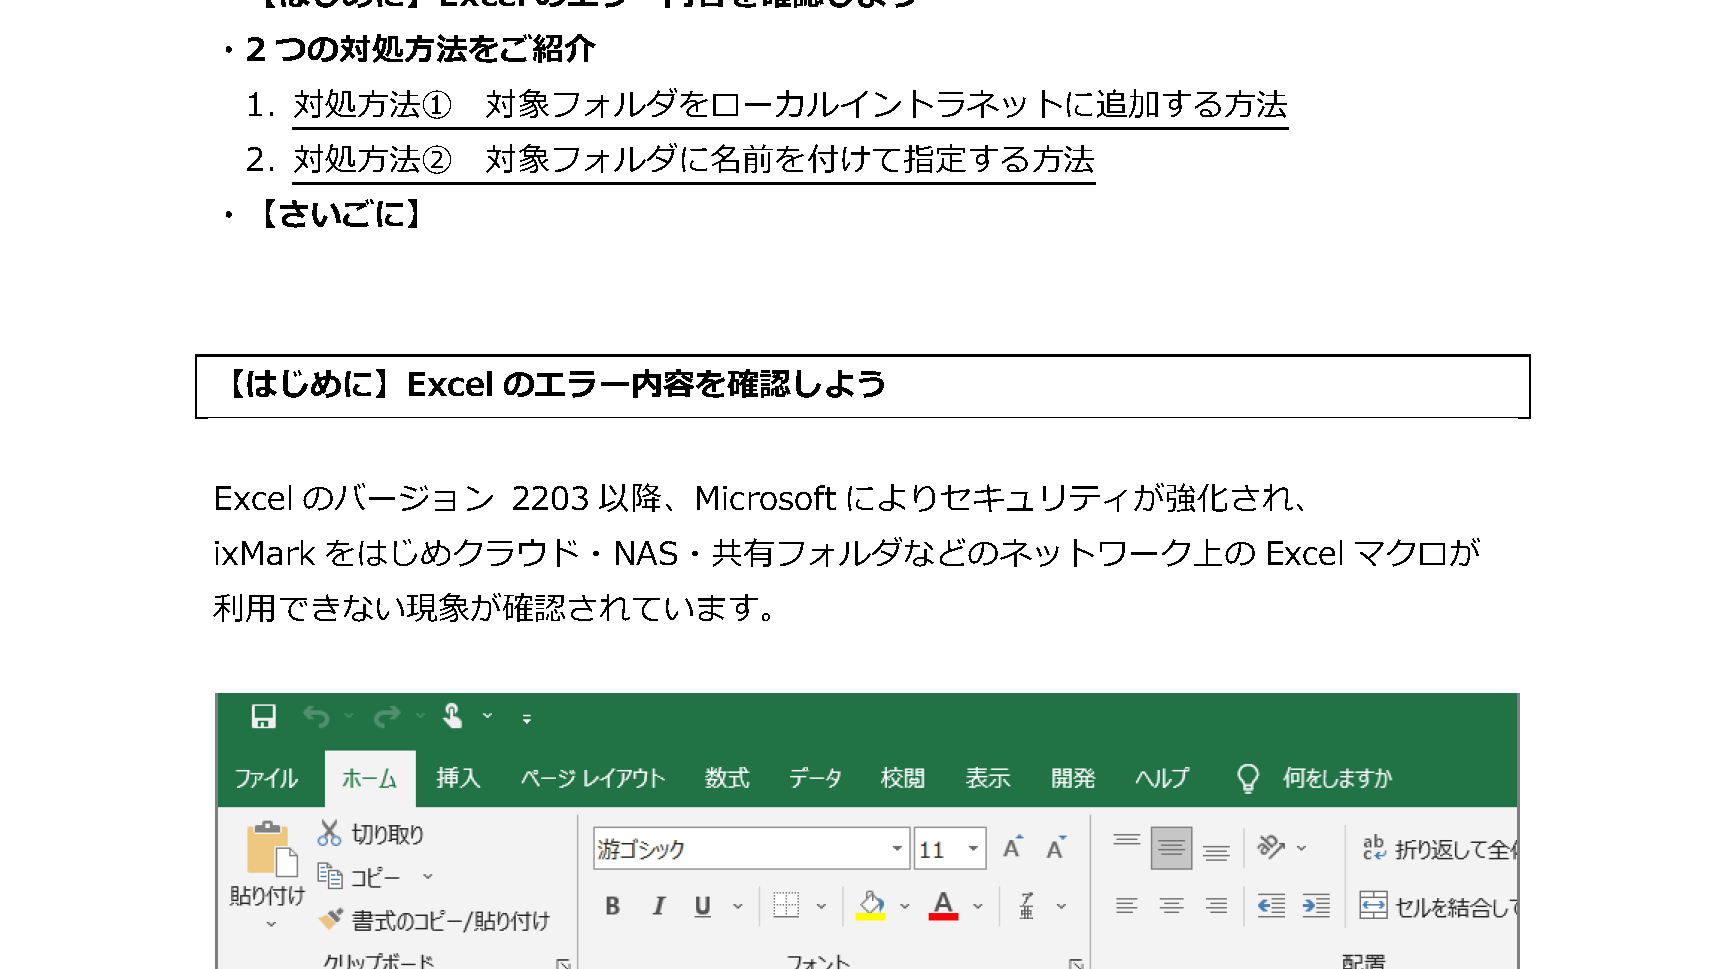Click the decrease indent icon
This screenshot has height=969, width=1724.
1271,906
